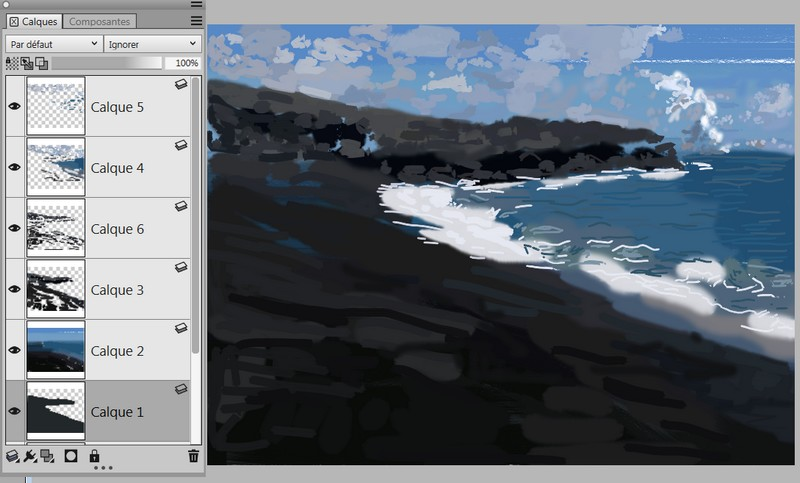Click the Calque 4 layer thumbnail
Screen dimensions: 800x483
[56, 167]
